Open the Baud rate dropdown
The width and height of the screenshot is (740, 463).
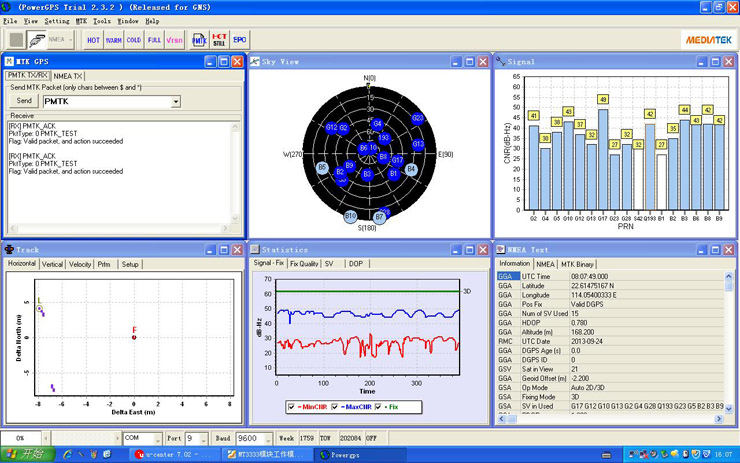(x=268, y=438)
